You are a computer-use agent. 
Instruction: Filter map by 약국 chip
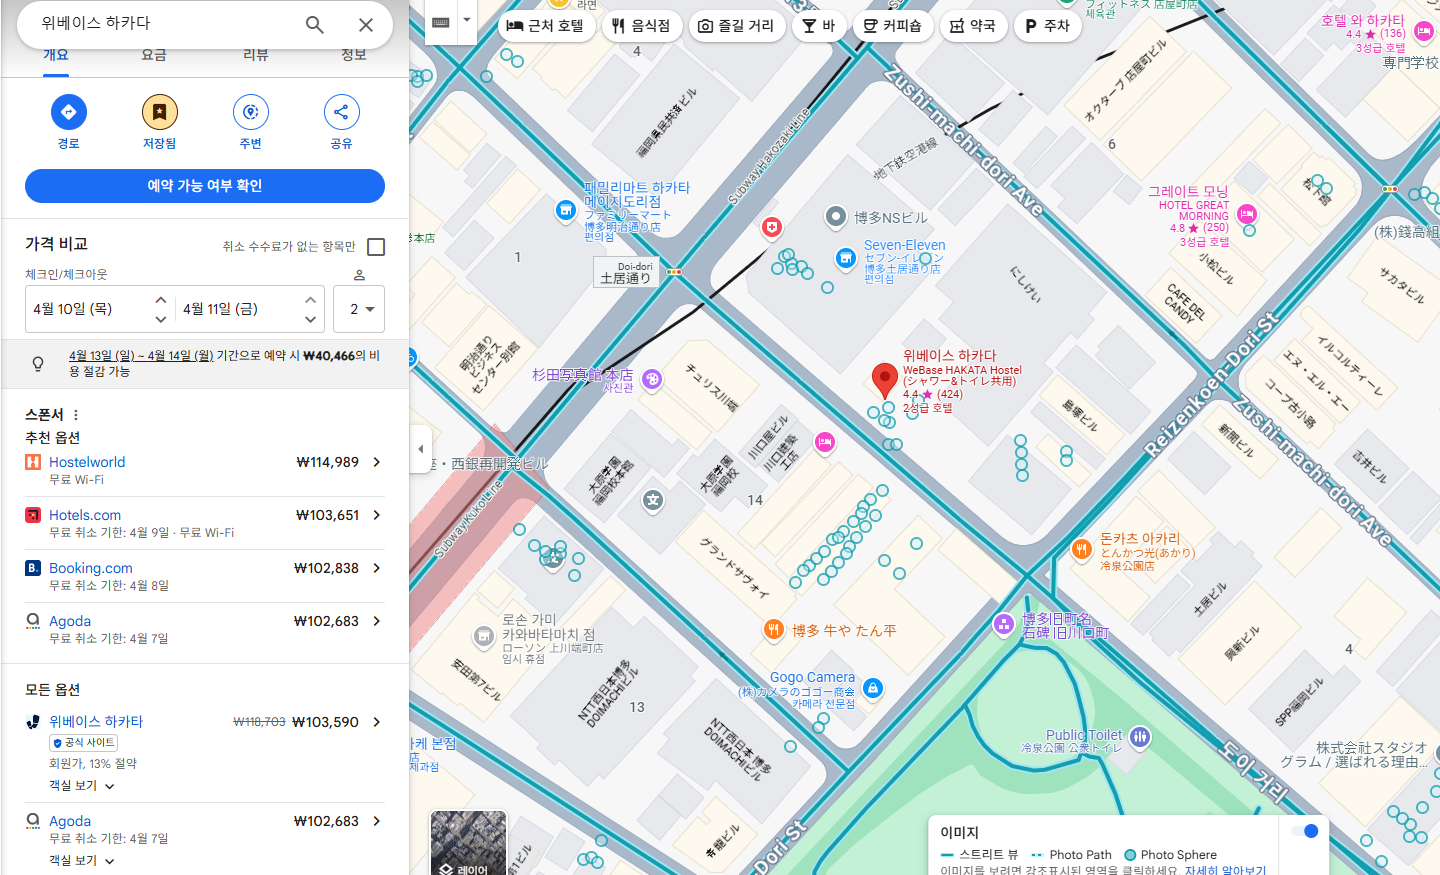tap(973, 26)
